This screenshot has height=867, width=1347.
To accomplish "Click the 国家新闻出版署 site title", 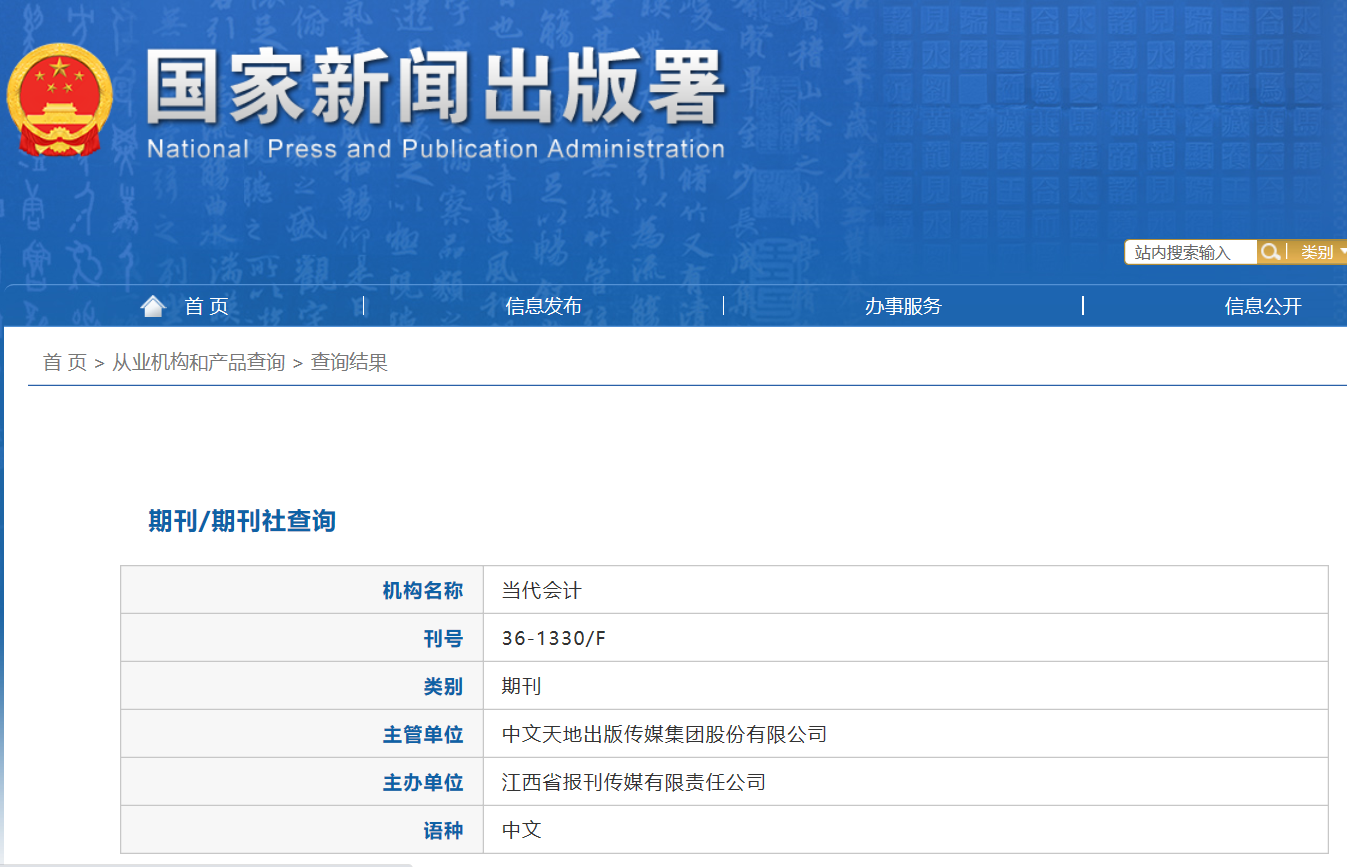I will pos(435,88).
